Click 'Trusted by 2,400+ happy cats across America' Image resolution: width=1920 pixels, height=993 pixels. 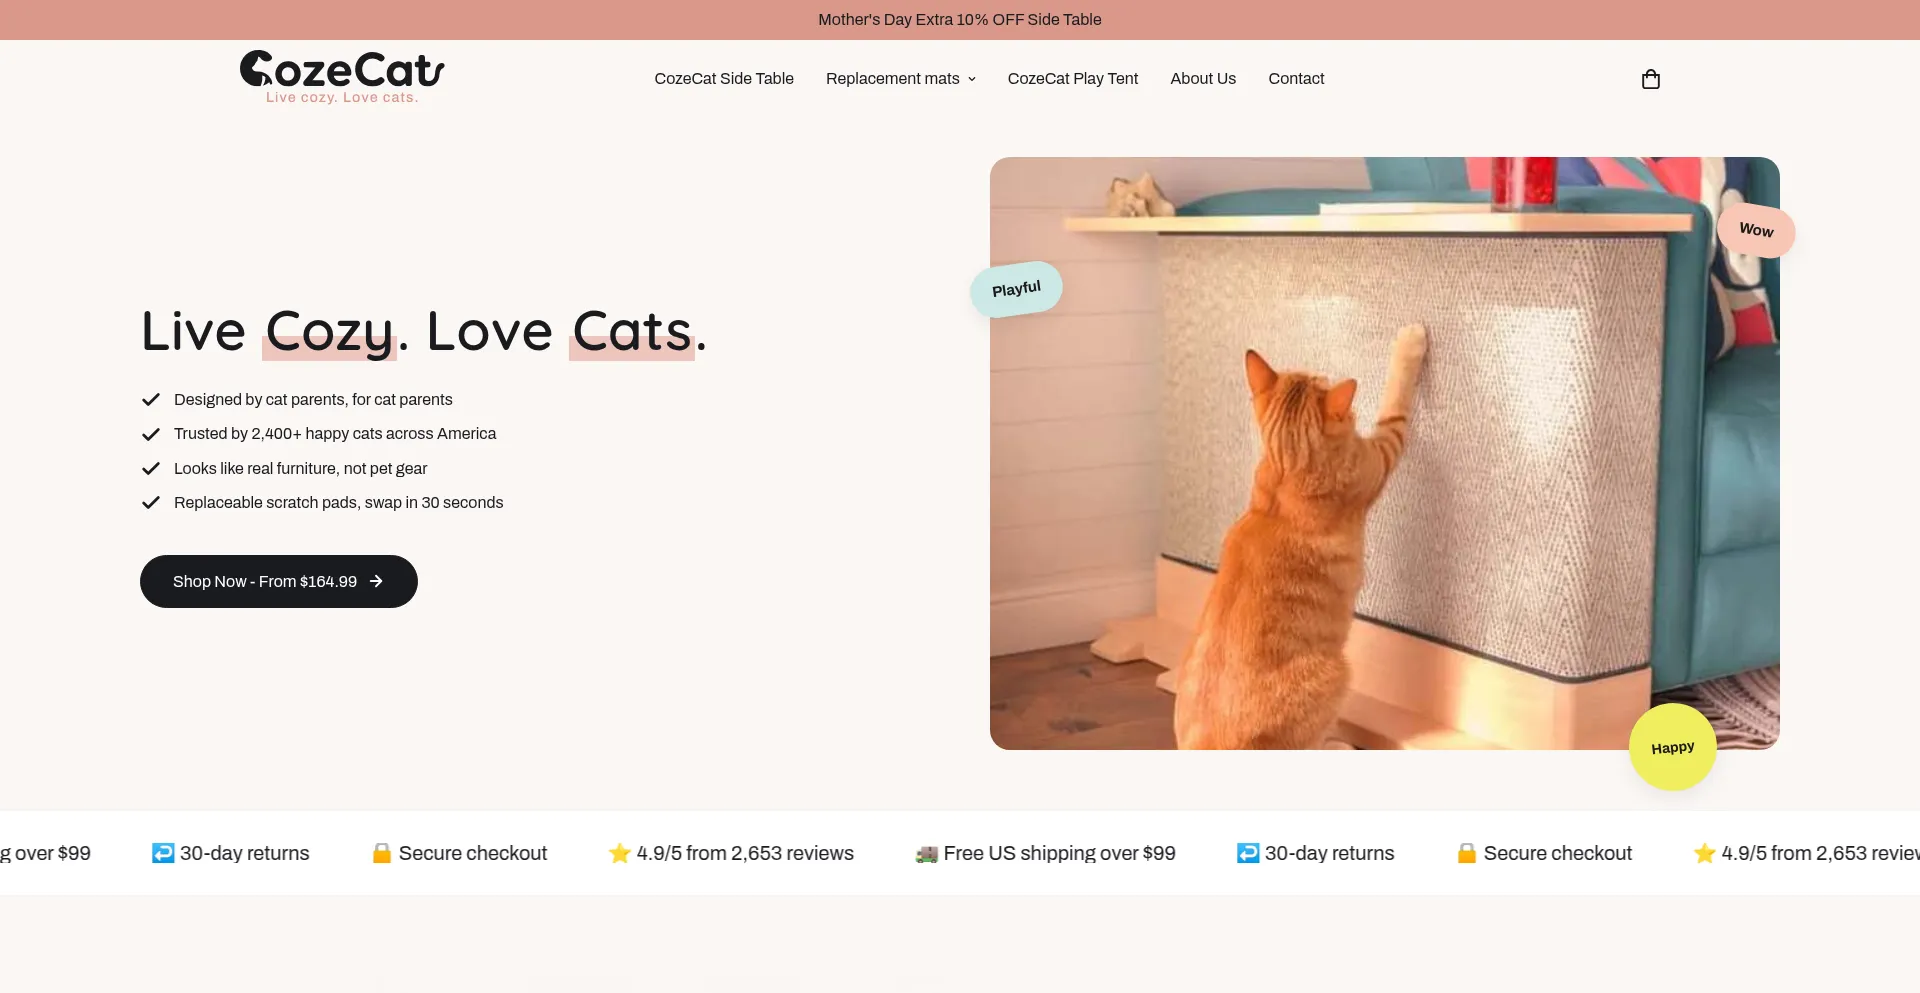(335, 433)
